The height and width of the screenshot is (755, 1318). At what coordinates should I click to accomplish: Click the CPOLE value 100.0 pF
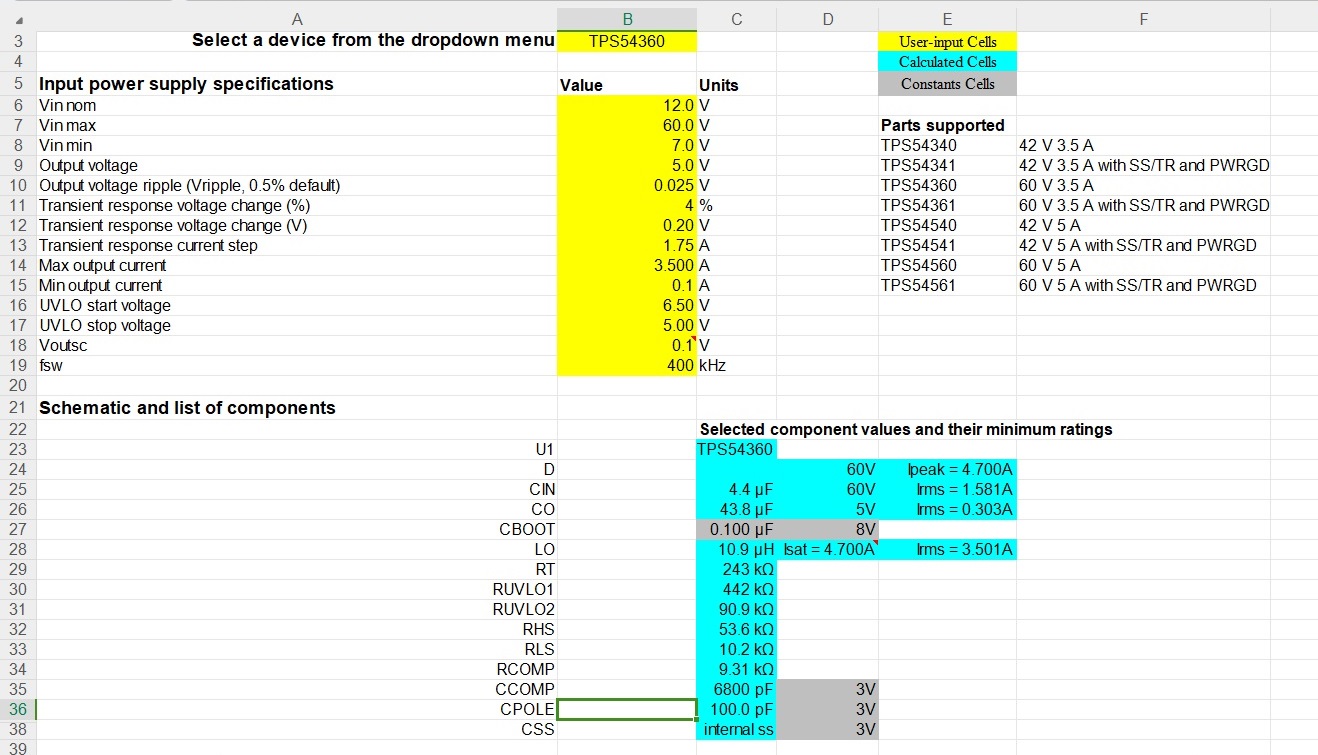737,709
